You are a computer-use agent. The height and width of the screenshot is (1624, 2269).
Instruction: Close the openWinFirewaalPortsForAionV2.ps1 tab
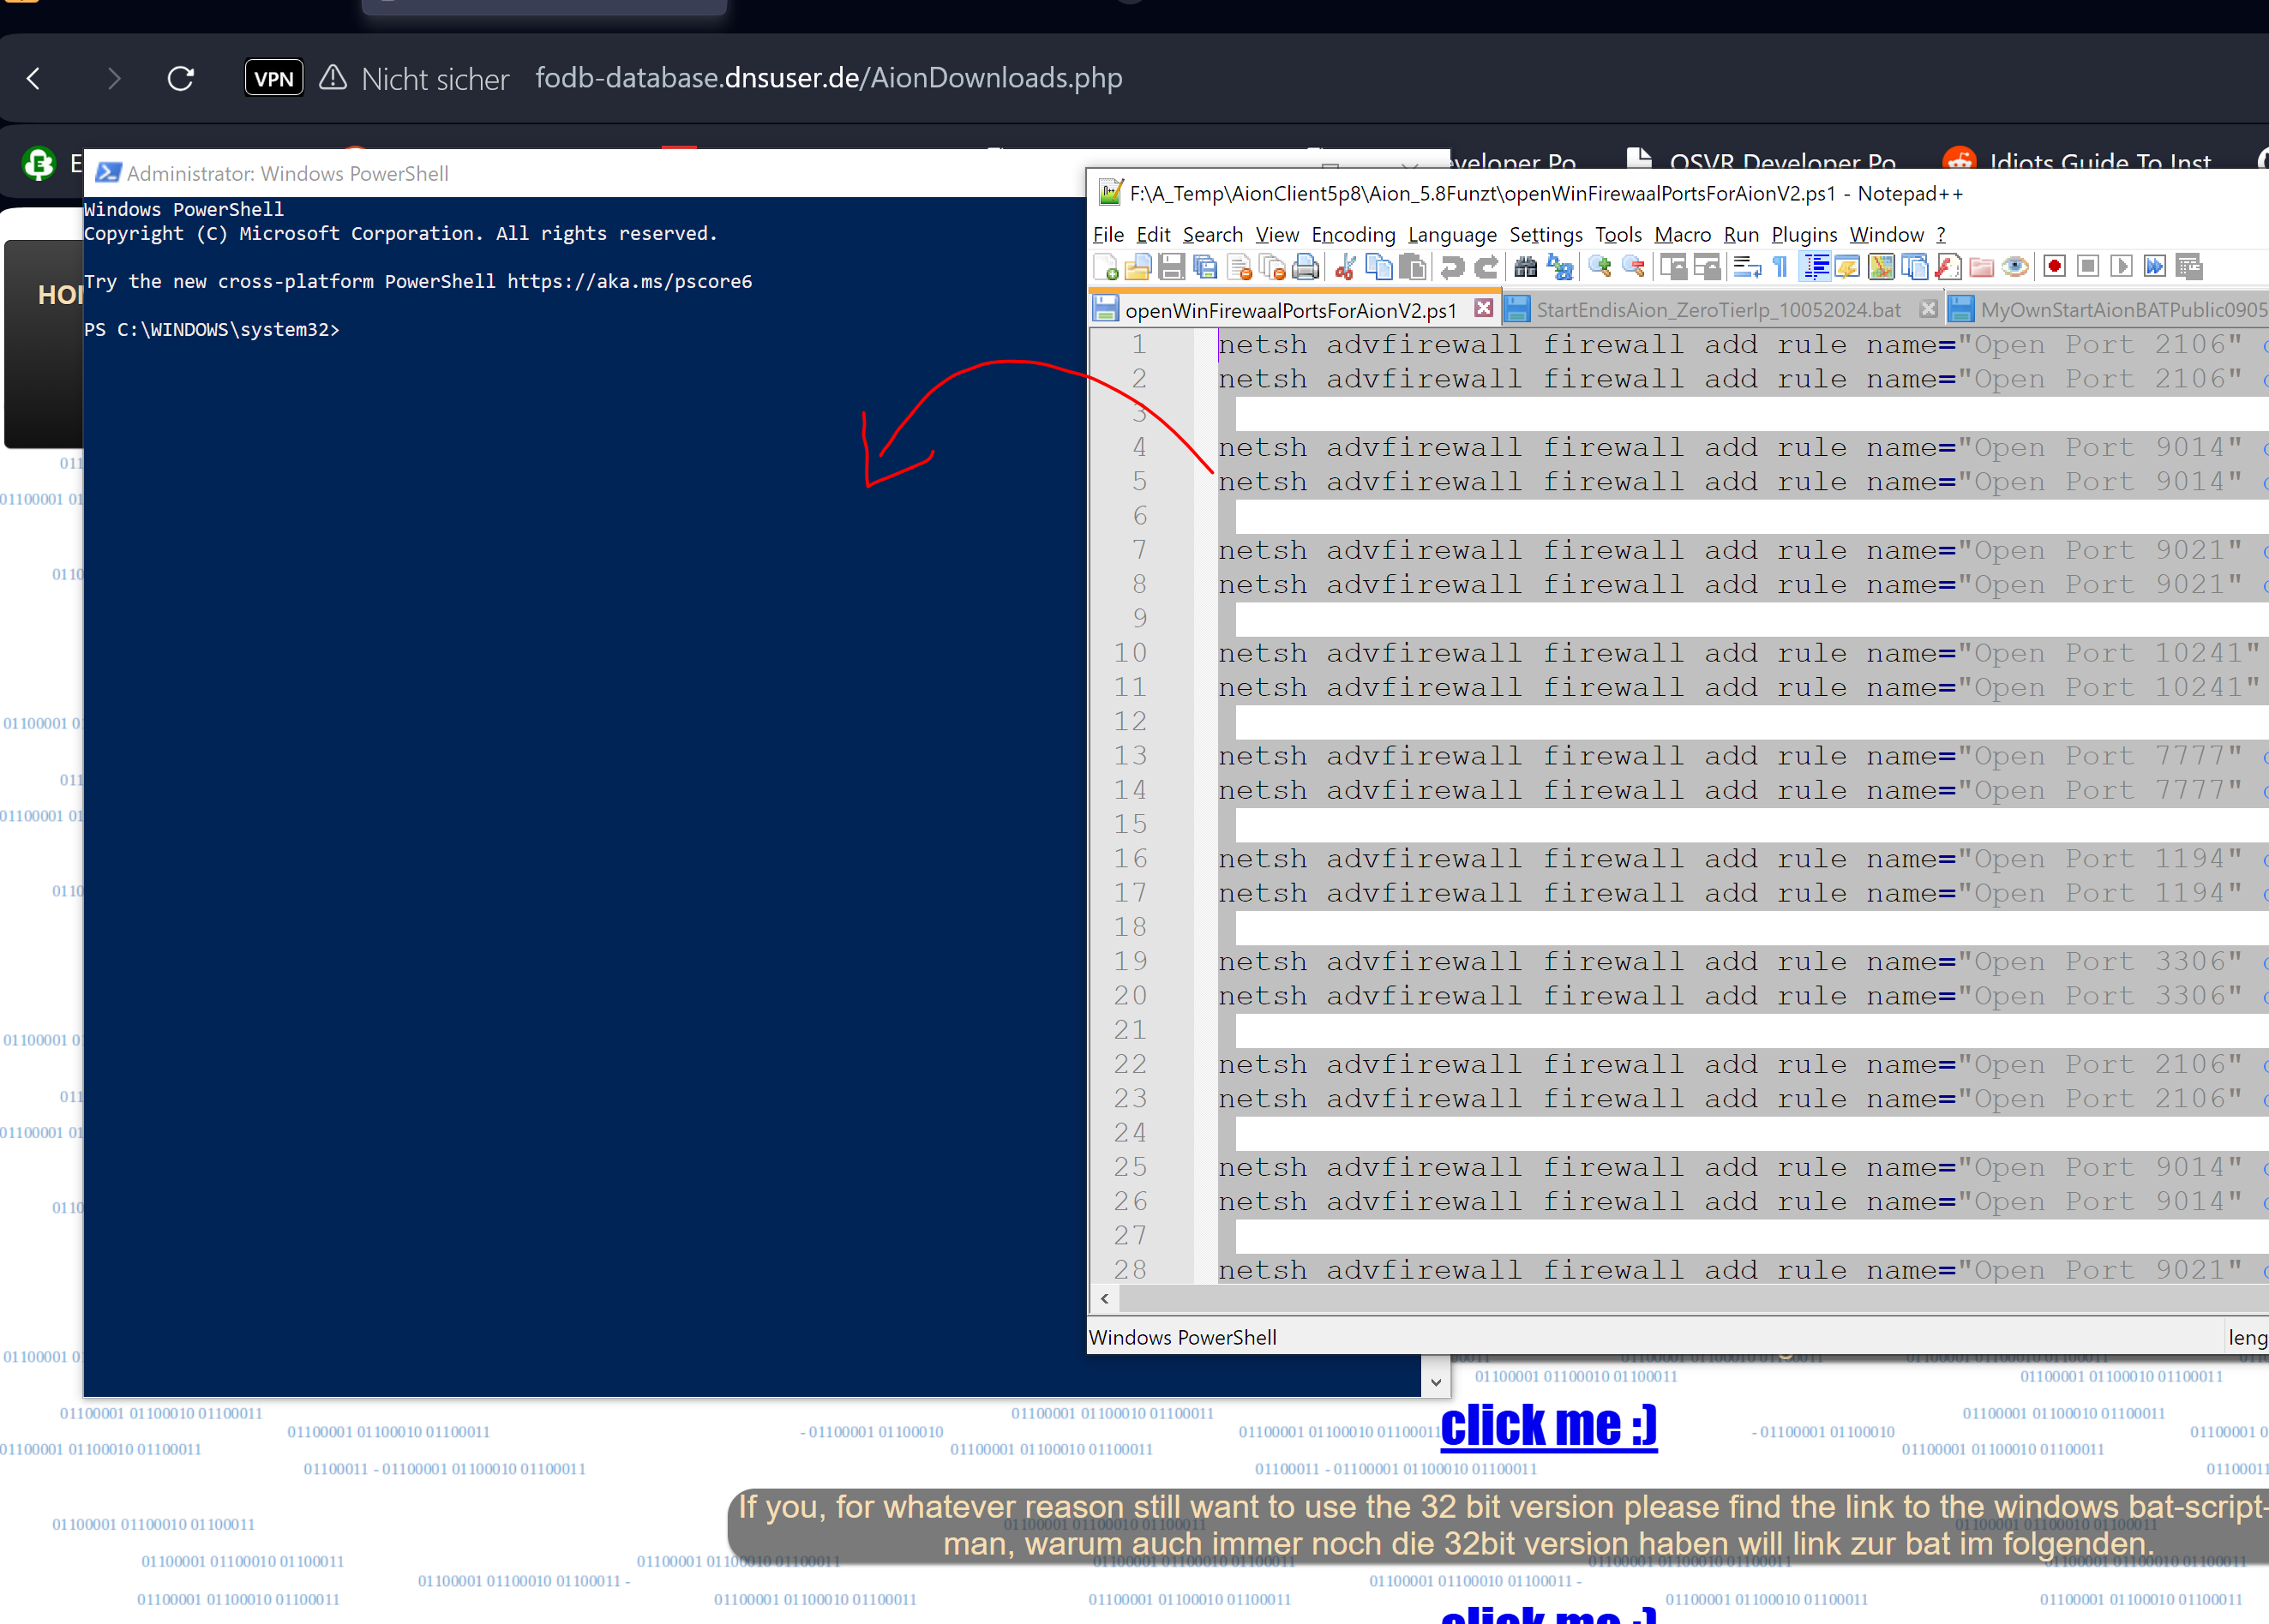1483,309
